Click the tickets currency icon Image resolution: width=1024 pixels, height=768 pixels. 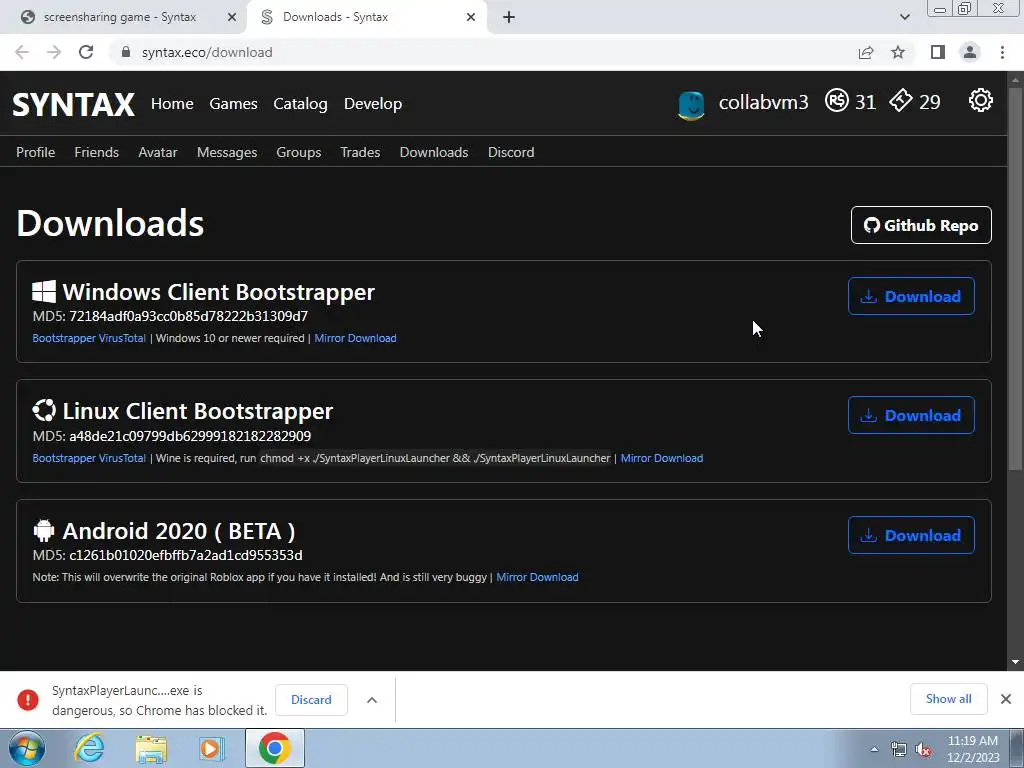click(901, 101)
